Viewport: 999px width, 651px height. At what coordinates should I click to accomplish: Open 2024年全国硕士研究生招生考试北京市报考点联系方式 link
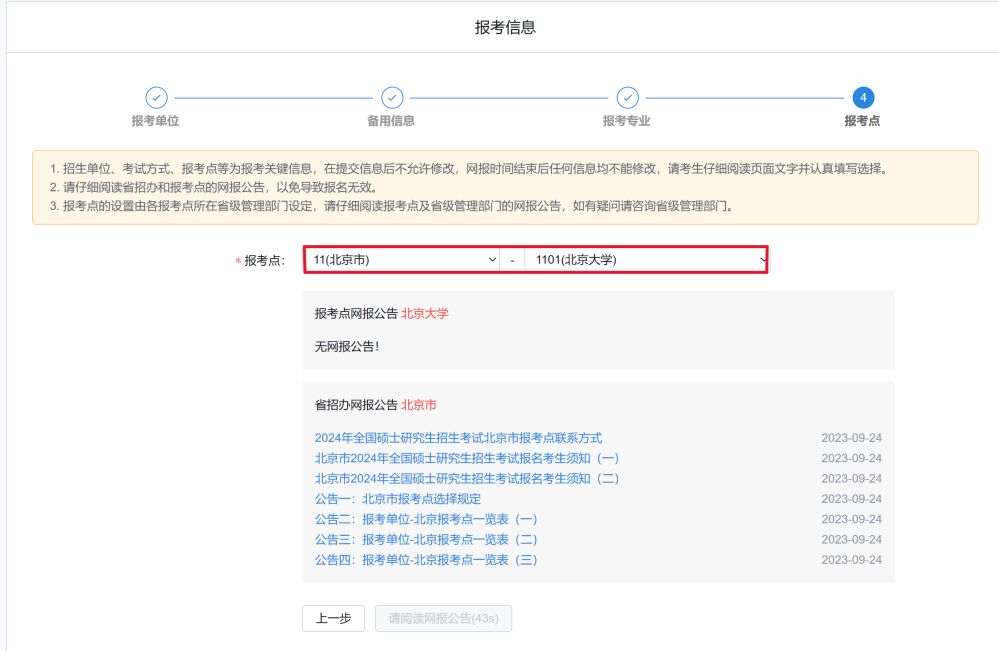[458, 438]
